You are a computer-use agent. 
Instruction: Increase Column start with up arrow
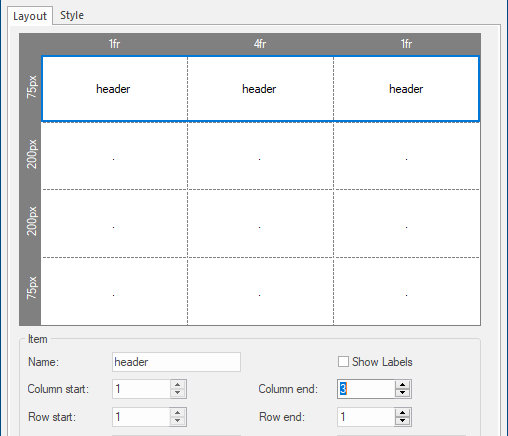pyautogui.click(x=177, y=384)
